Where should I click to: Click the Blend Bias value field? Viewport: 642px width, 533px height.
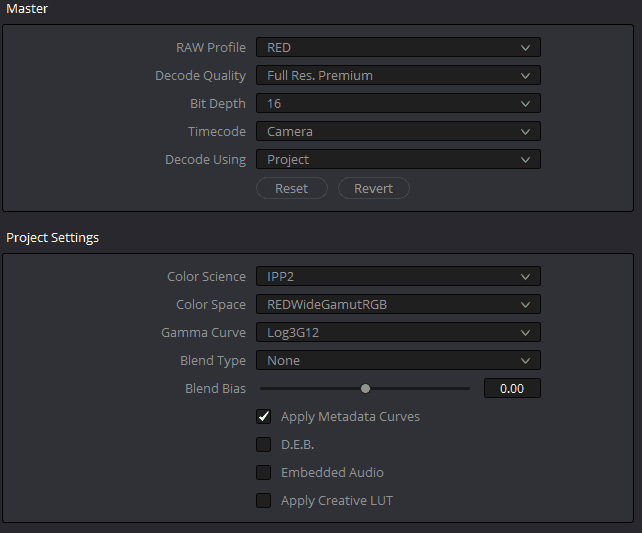[x=512, y=388]
